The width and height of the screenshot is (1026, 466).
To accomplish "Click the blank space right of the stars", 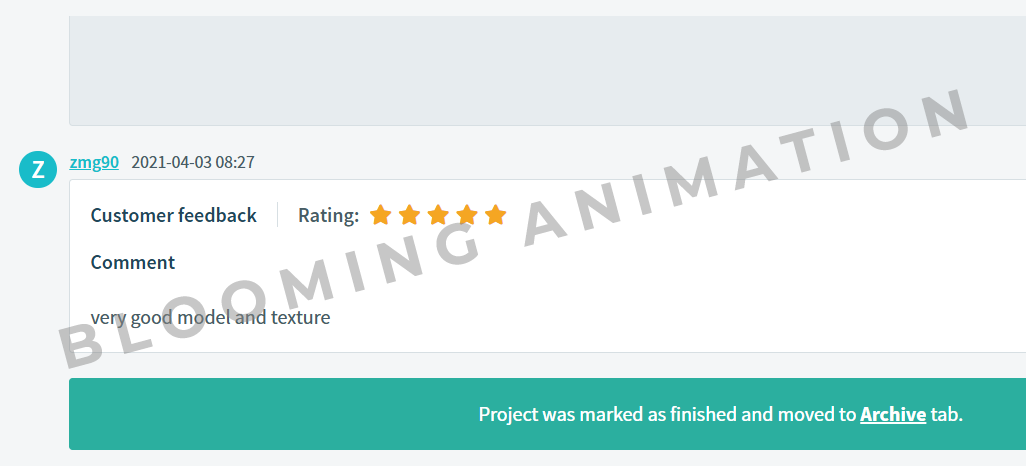I will [750, 215].
